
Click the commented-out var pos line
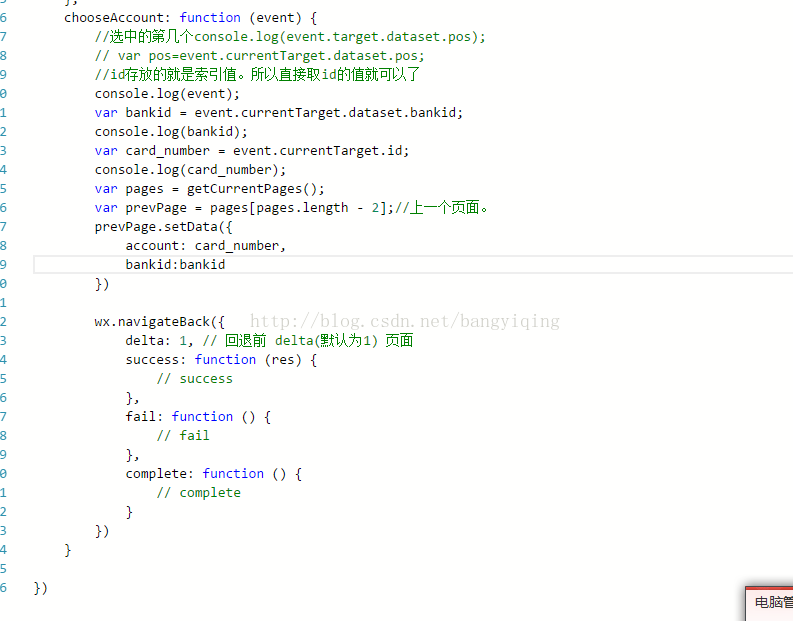pos(259,56)
